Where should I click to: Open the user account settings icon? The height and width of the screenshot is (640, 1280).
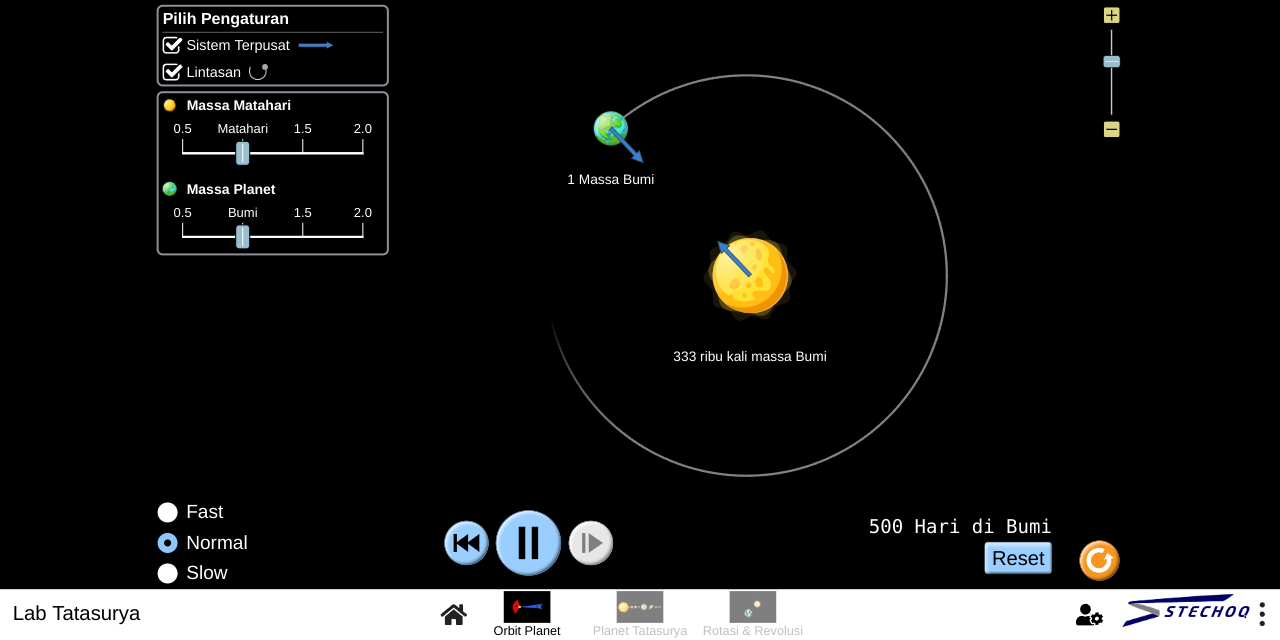pos(1089,616)
